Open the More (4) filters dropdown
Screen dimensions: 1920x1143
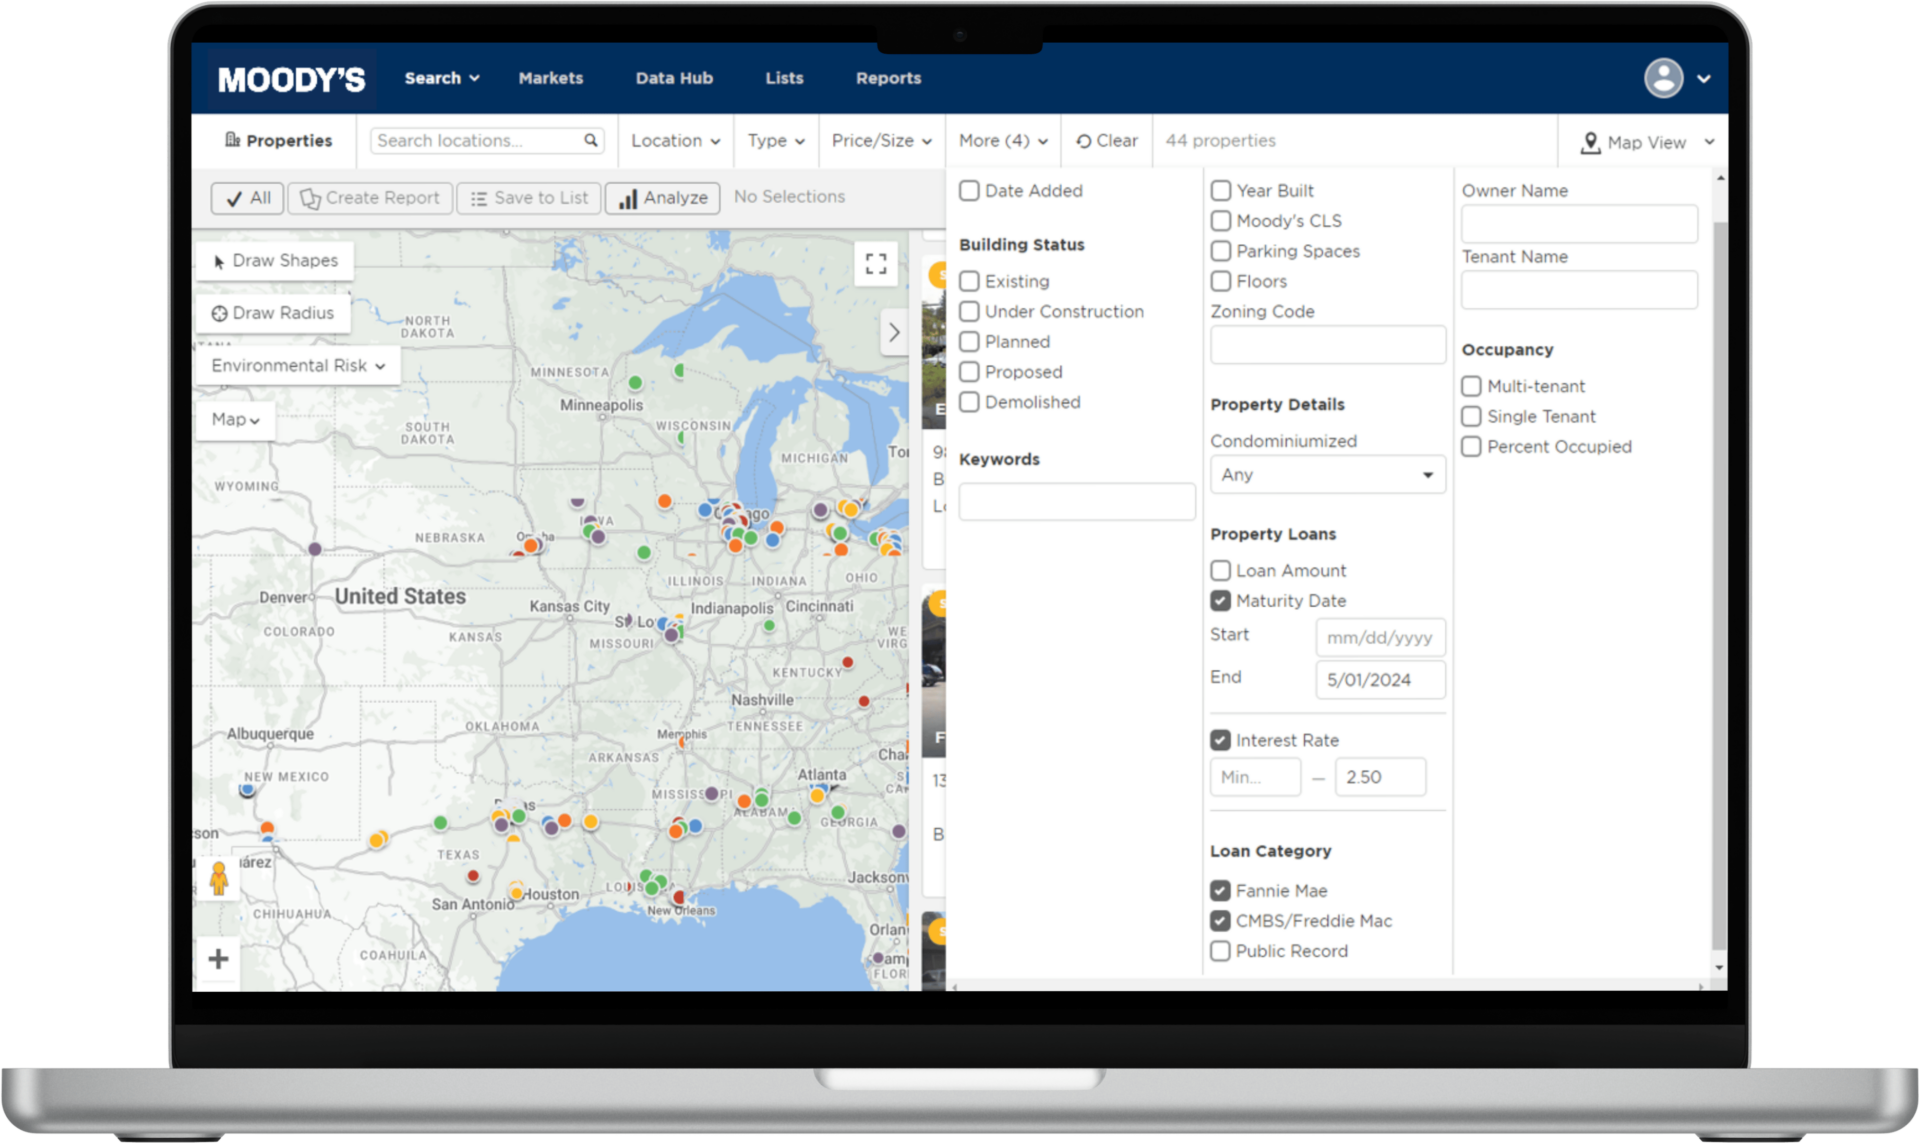click(1001, 141)
